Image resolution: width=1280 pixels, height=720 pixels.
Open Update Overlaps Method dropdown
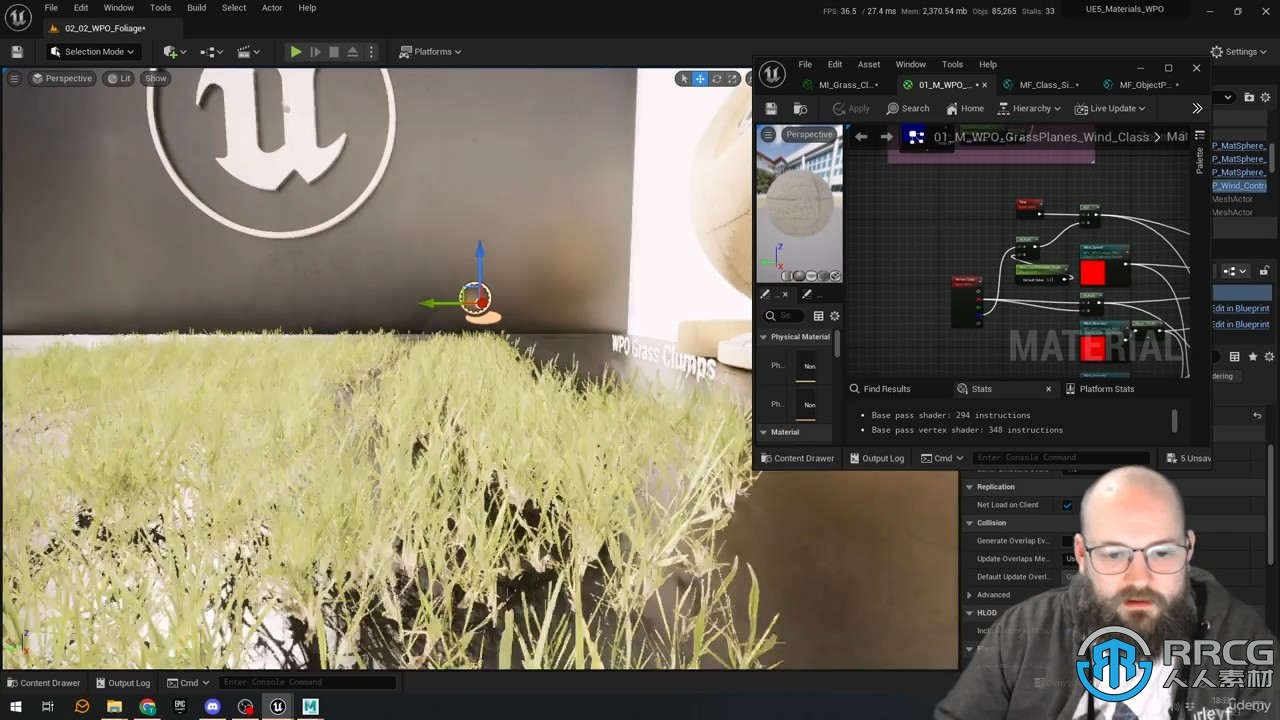[x=1070, y=559]
